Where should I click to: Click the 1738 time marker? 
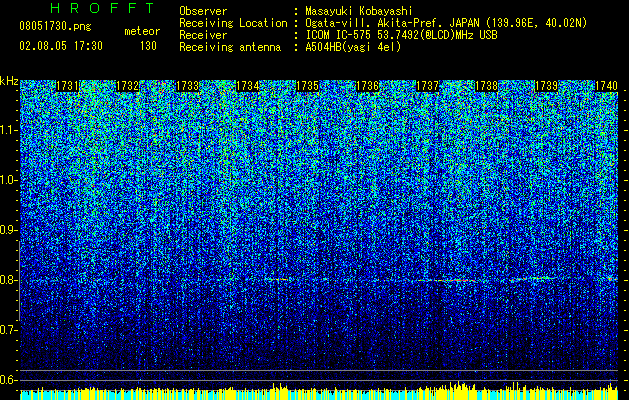pyautogui.click(x=487, y=86)
